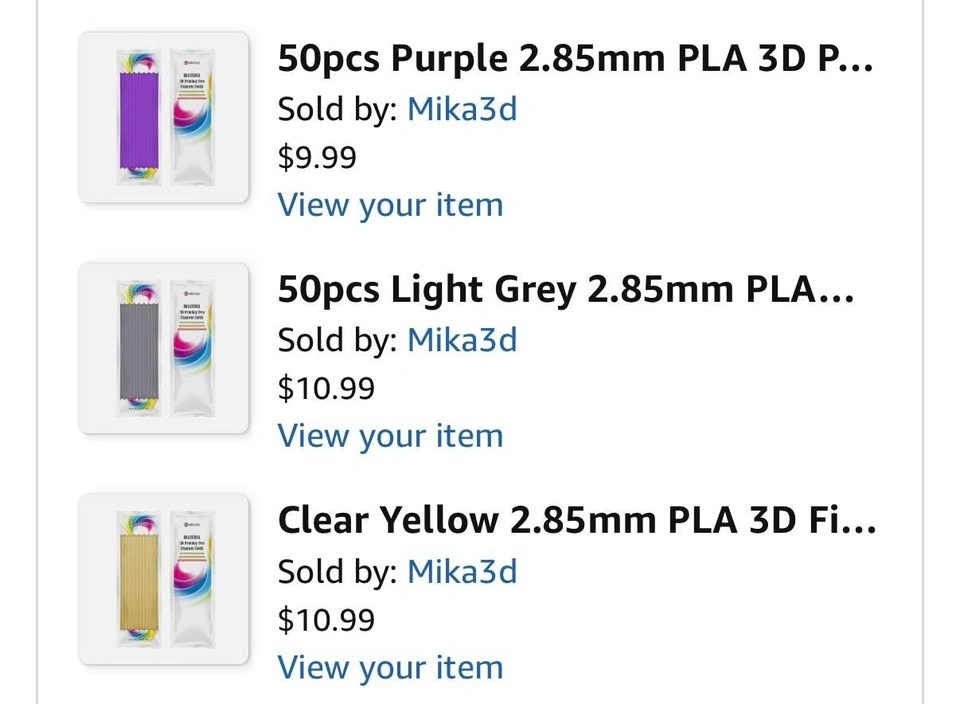Click the grey filament sticks in the image
960x704 pixels.
tap(141, 348)
